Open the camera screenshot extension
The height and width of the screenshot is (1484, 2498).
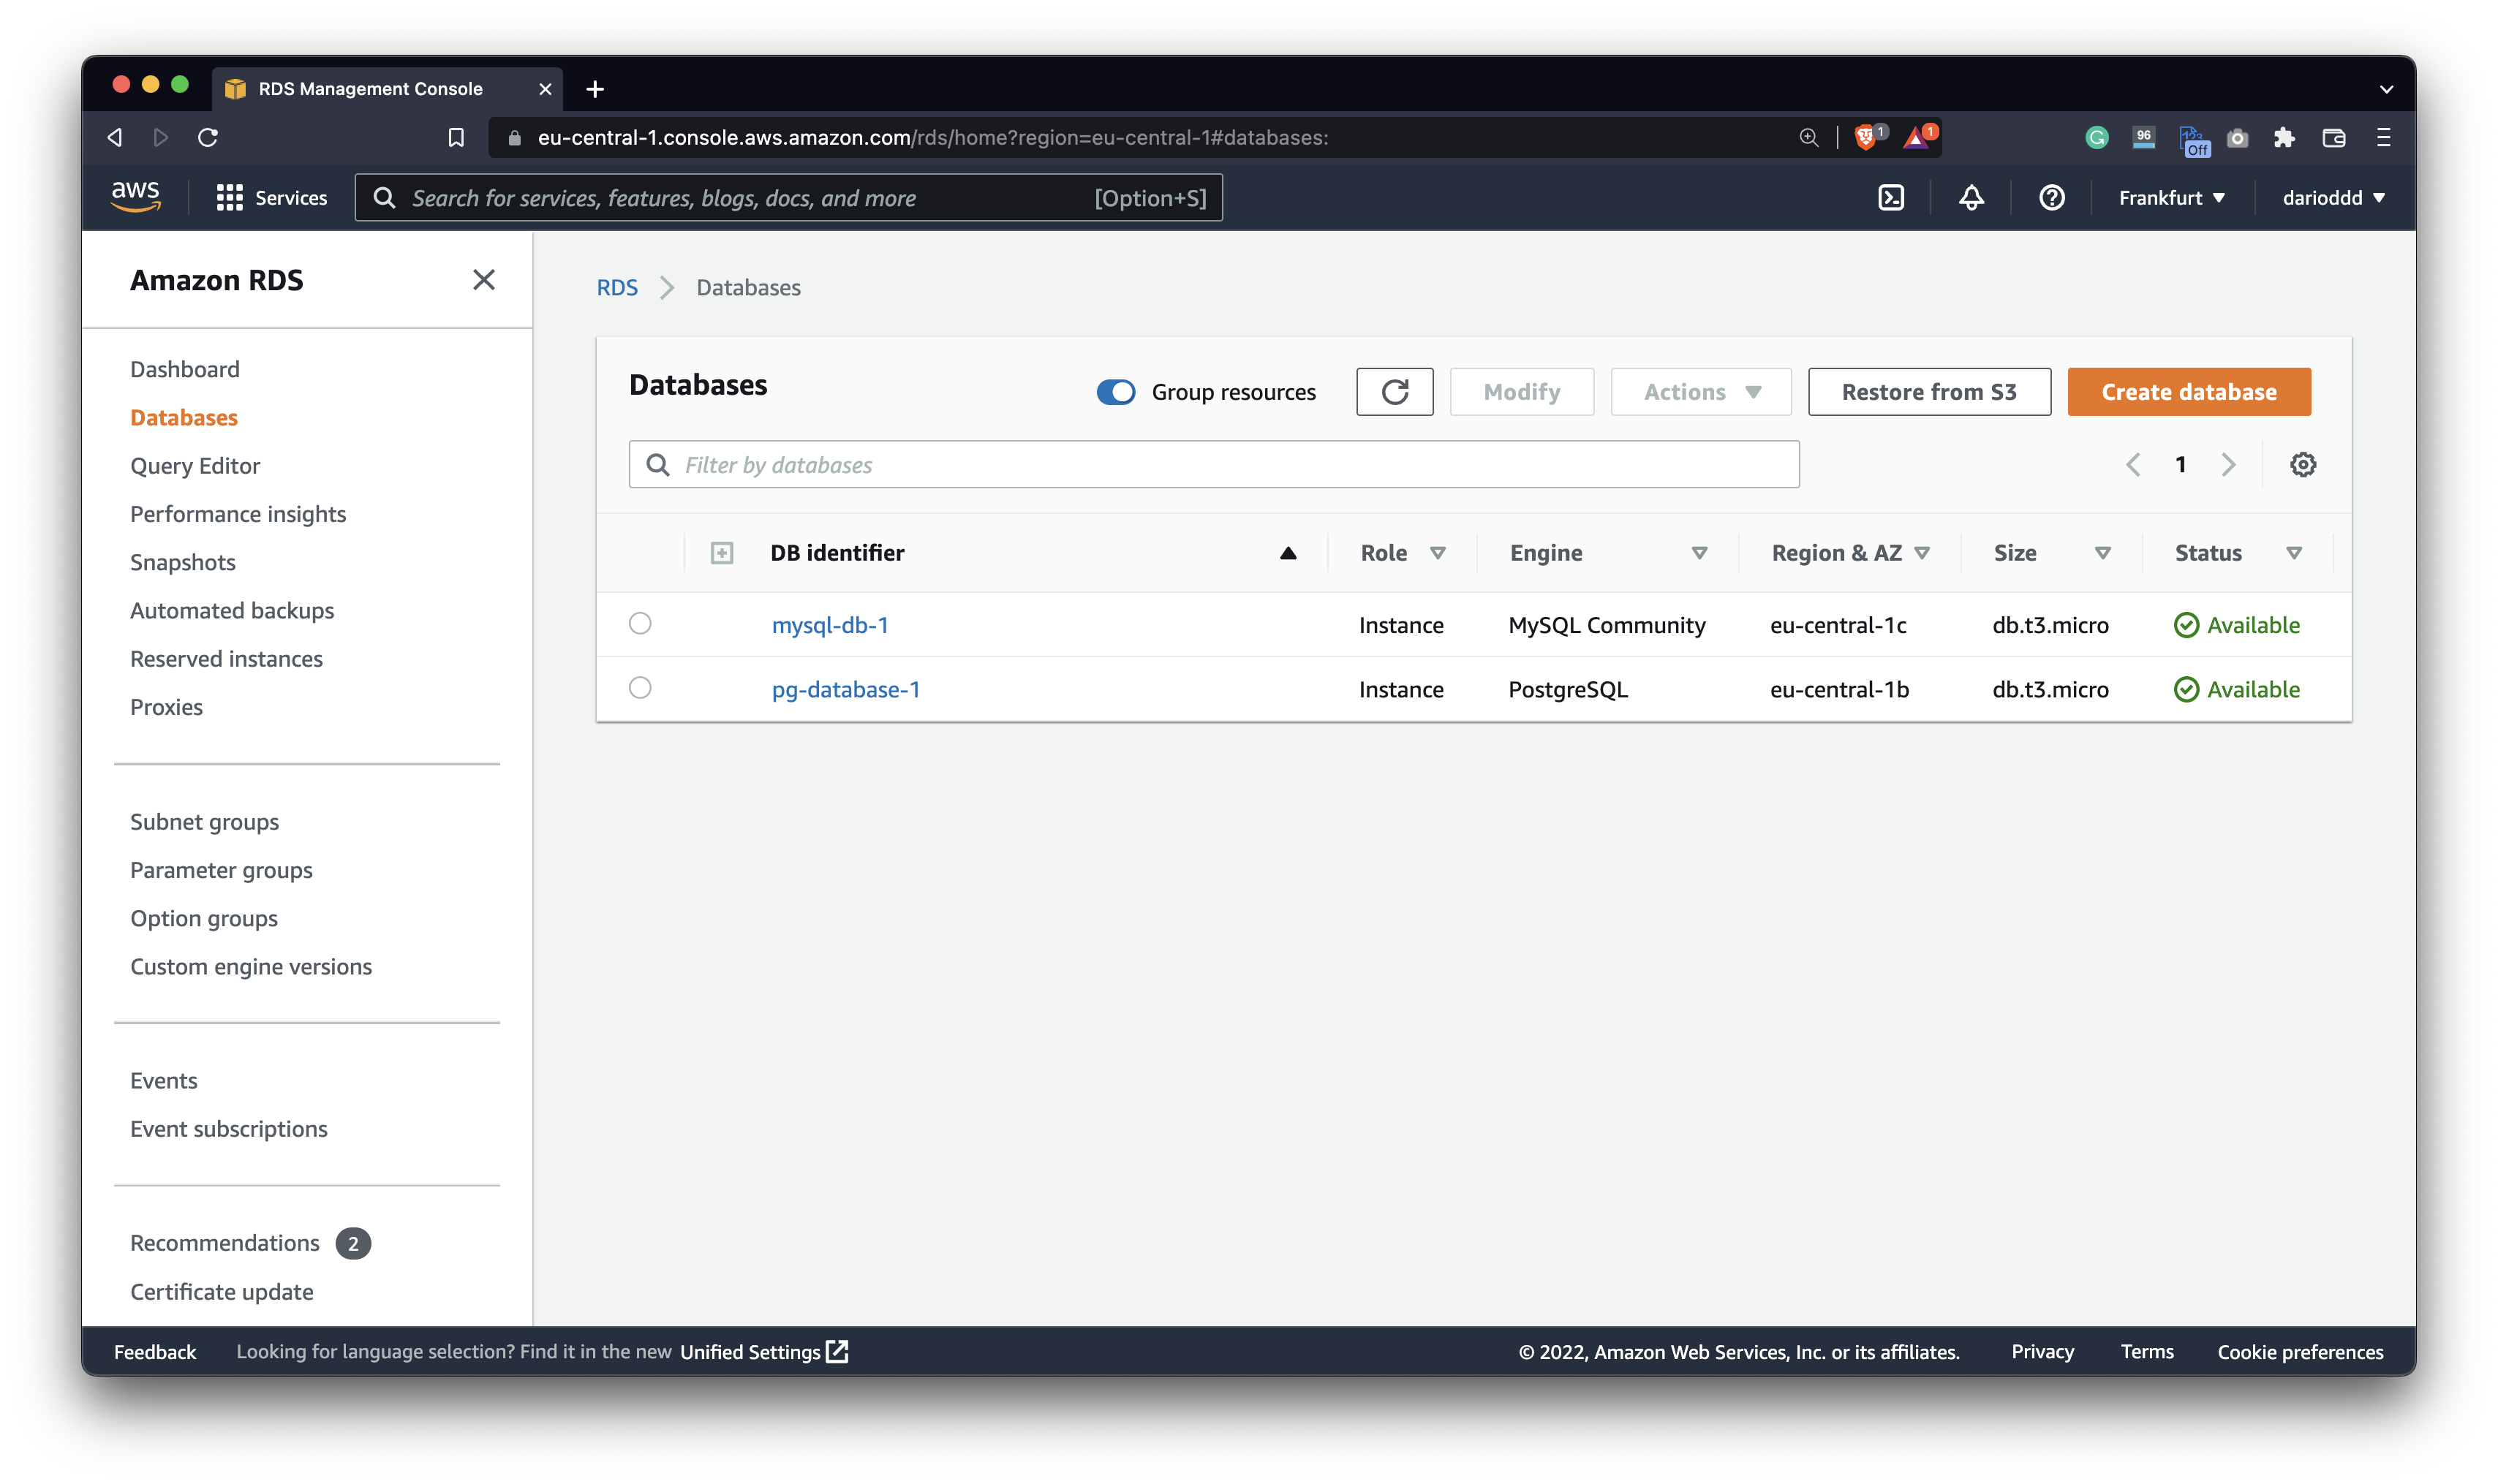click(x=2238, y=138)
